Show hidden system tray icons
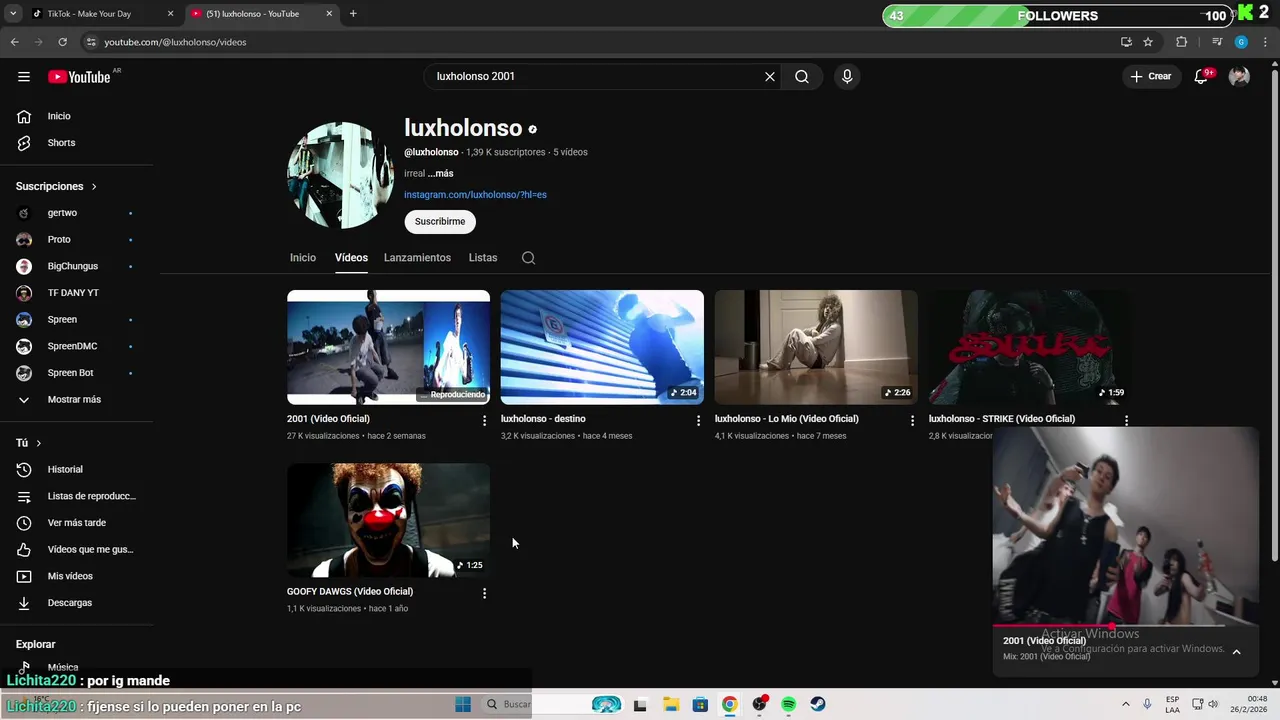Viewport: 1280px width, 720px height. tap(1125, 704)
